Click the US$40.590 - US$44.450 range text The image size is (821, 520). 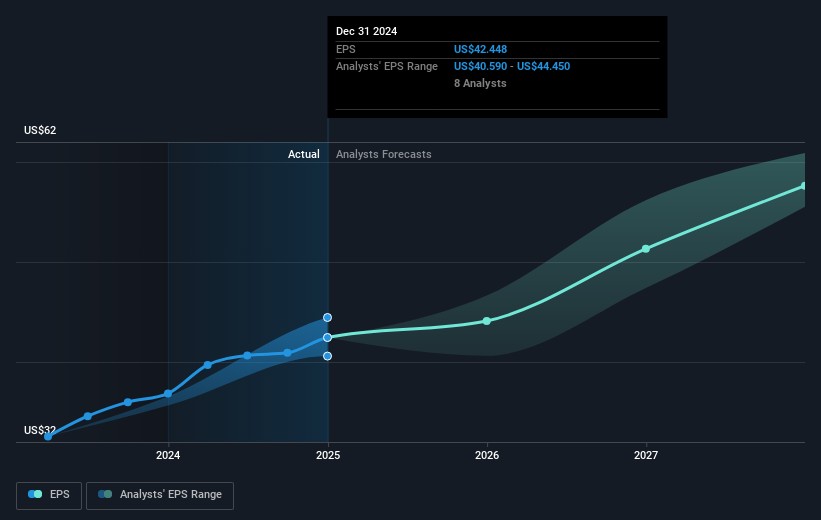(x=511, y=66)
